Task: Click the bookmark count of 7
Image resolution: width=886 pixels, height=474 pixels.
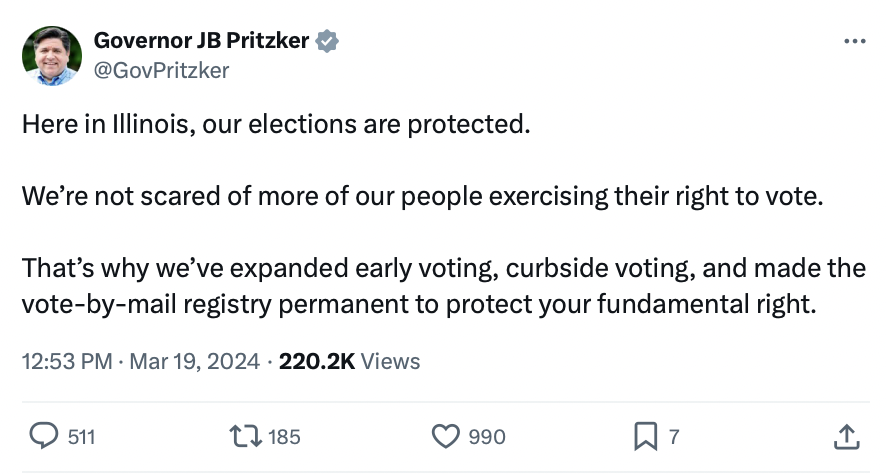Action: (674, 437)
